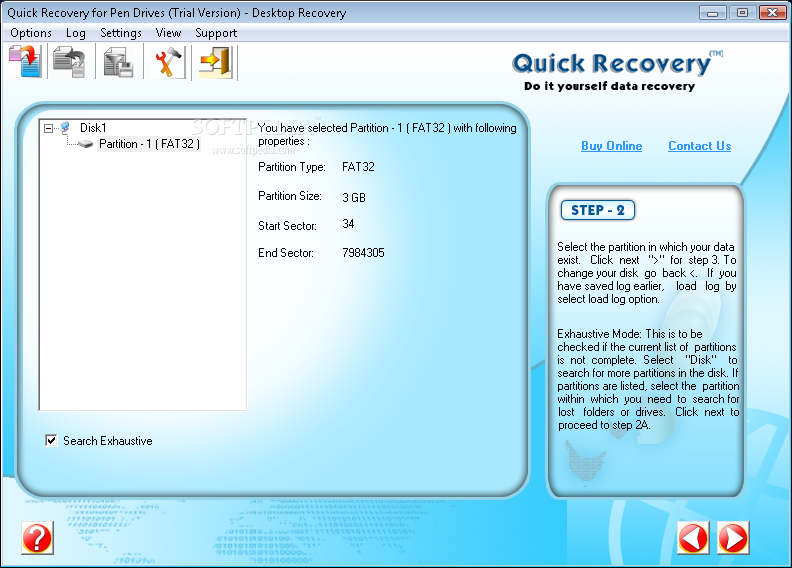Proceed with the red next arrow
Image resolution: width=792 pixels, height=568 pixels.
pos(733,538)
